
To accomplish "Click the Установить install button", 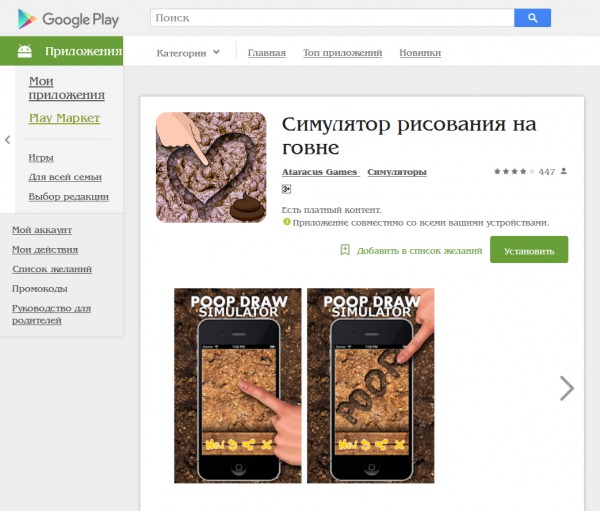I will coord(529,250).
